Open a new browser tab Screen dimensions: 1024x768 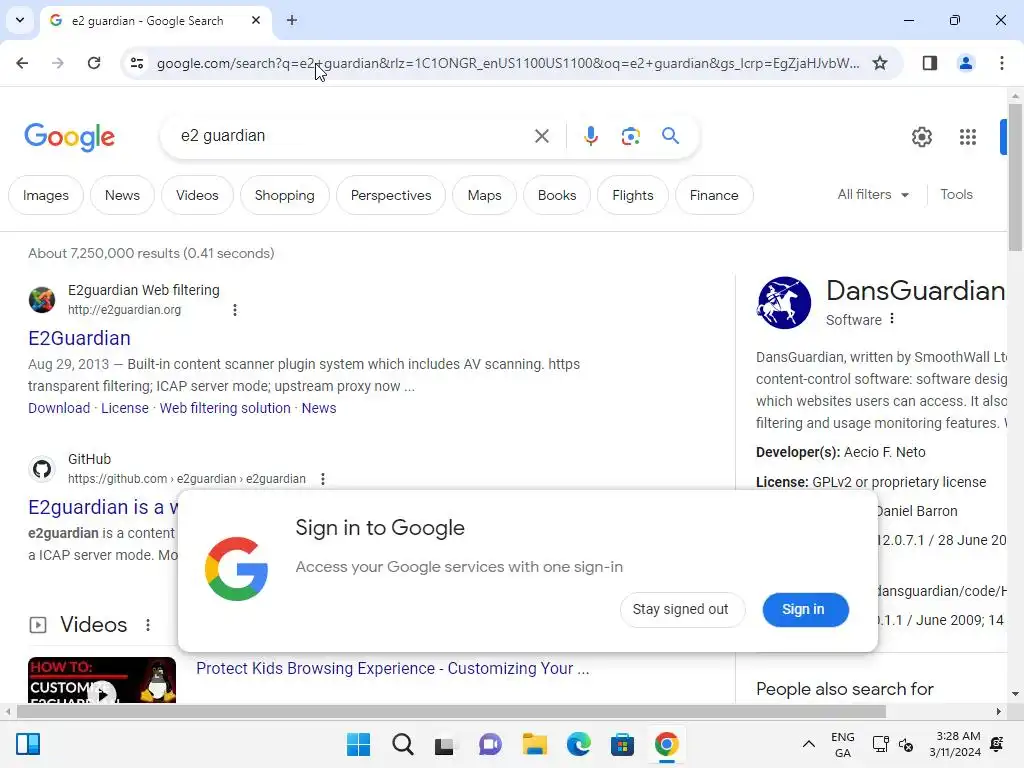292,20
